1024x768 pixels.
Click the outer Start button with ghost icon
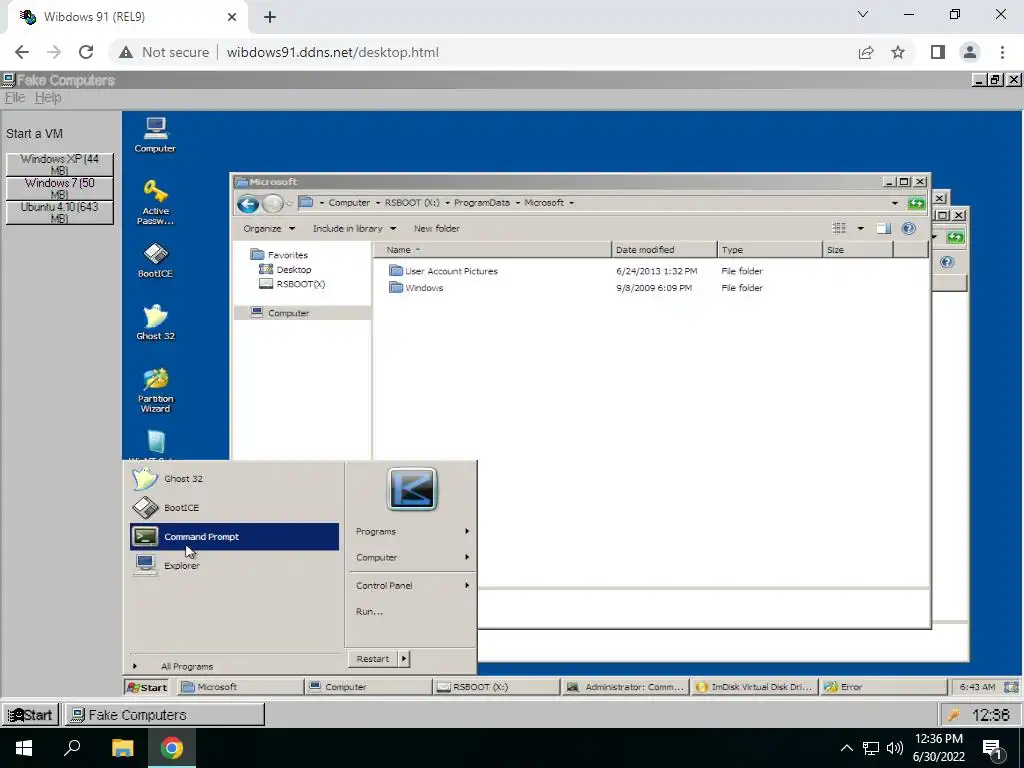point(30,714)
